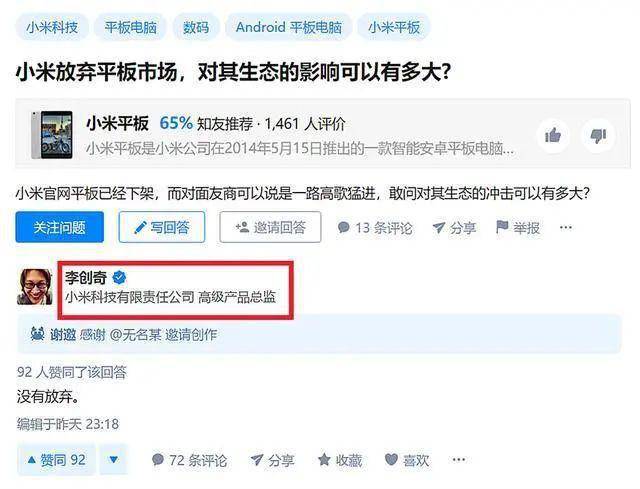The width and height of the screenshot is (640, 489).
Task: Upvote the answer with 赞同 92
Action: [x=56, y=460]
